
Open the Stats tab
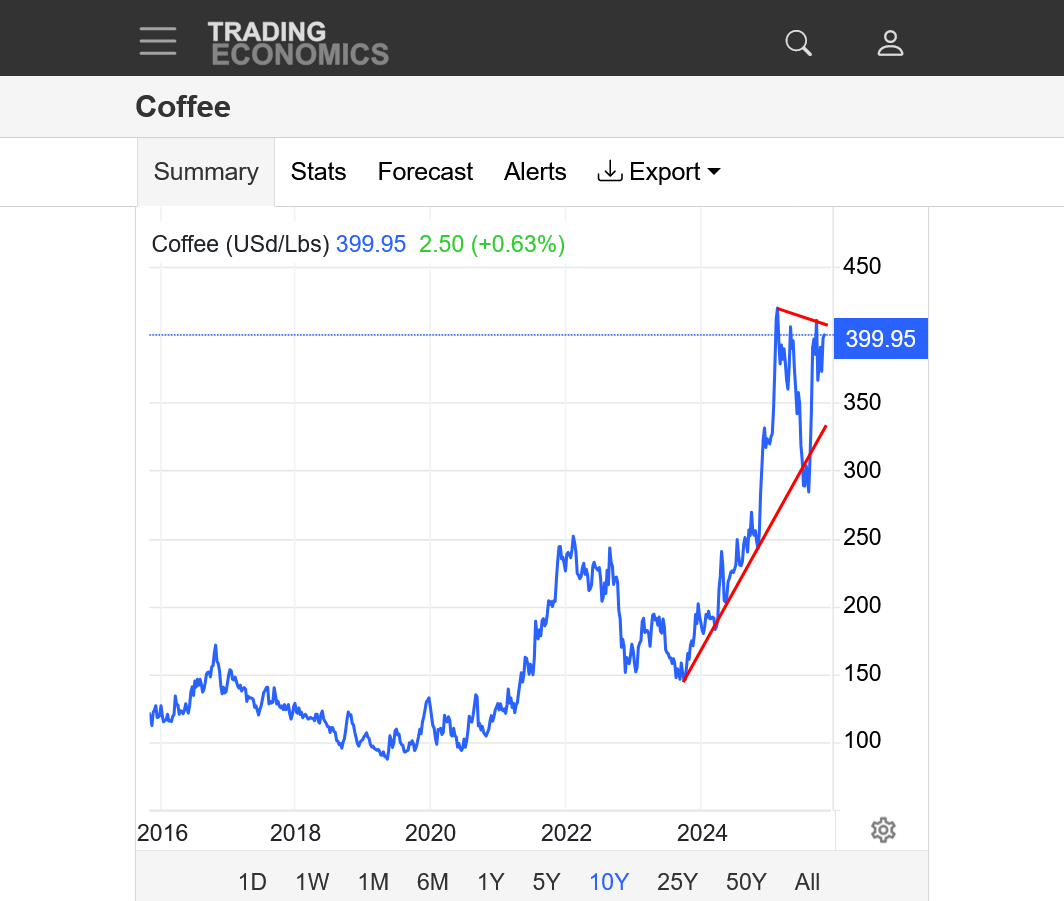pyautogui.click(x=318, y=172)
